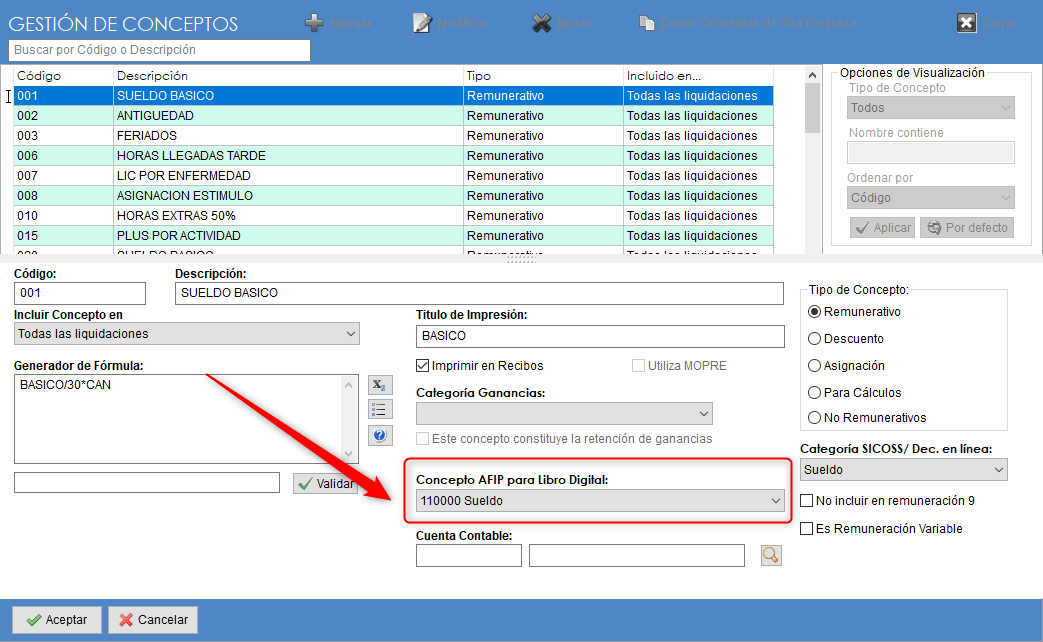Click the Cerrar window icon

click(x=967, y=23)
